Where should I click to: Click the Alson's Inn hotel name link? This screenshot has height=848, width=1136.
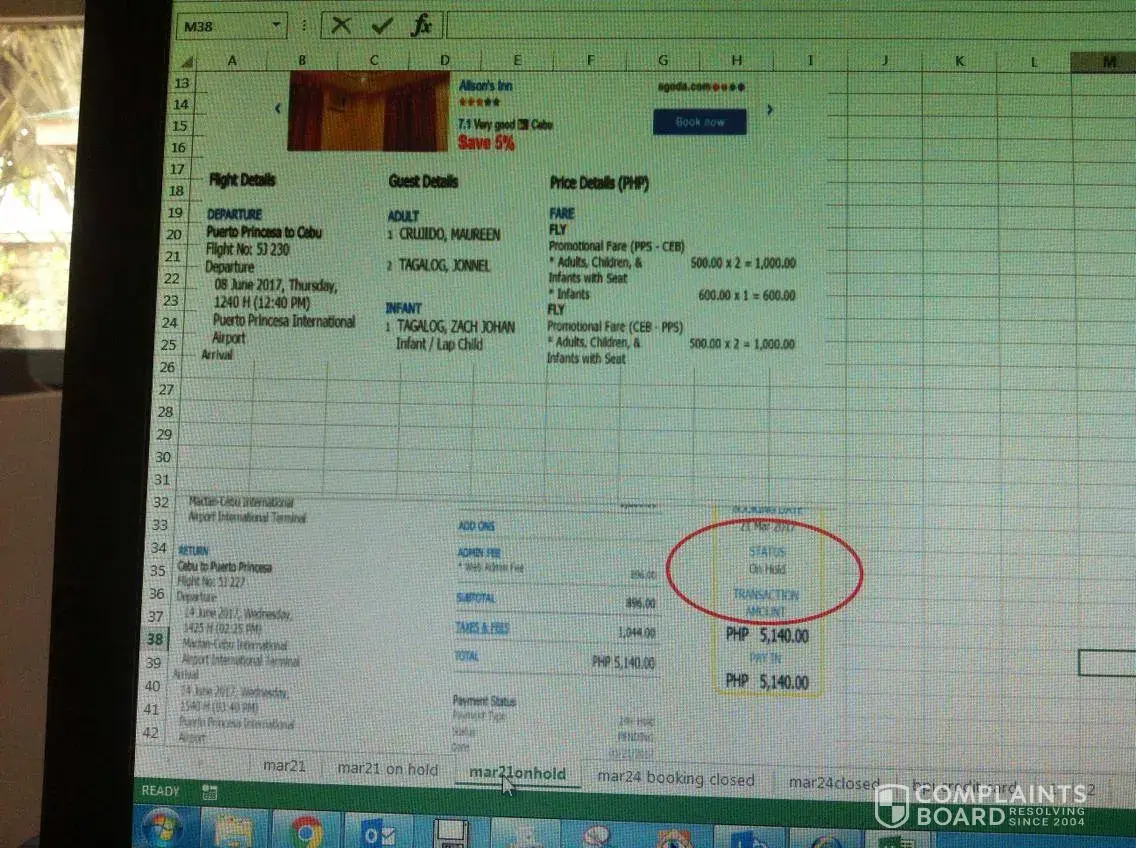485,86
